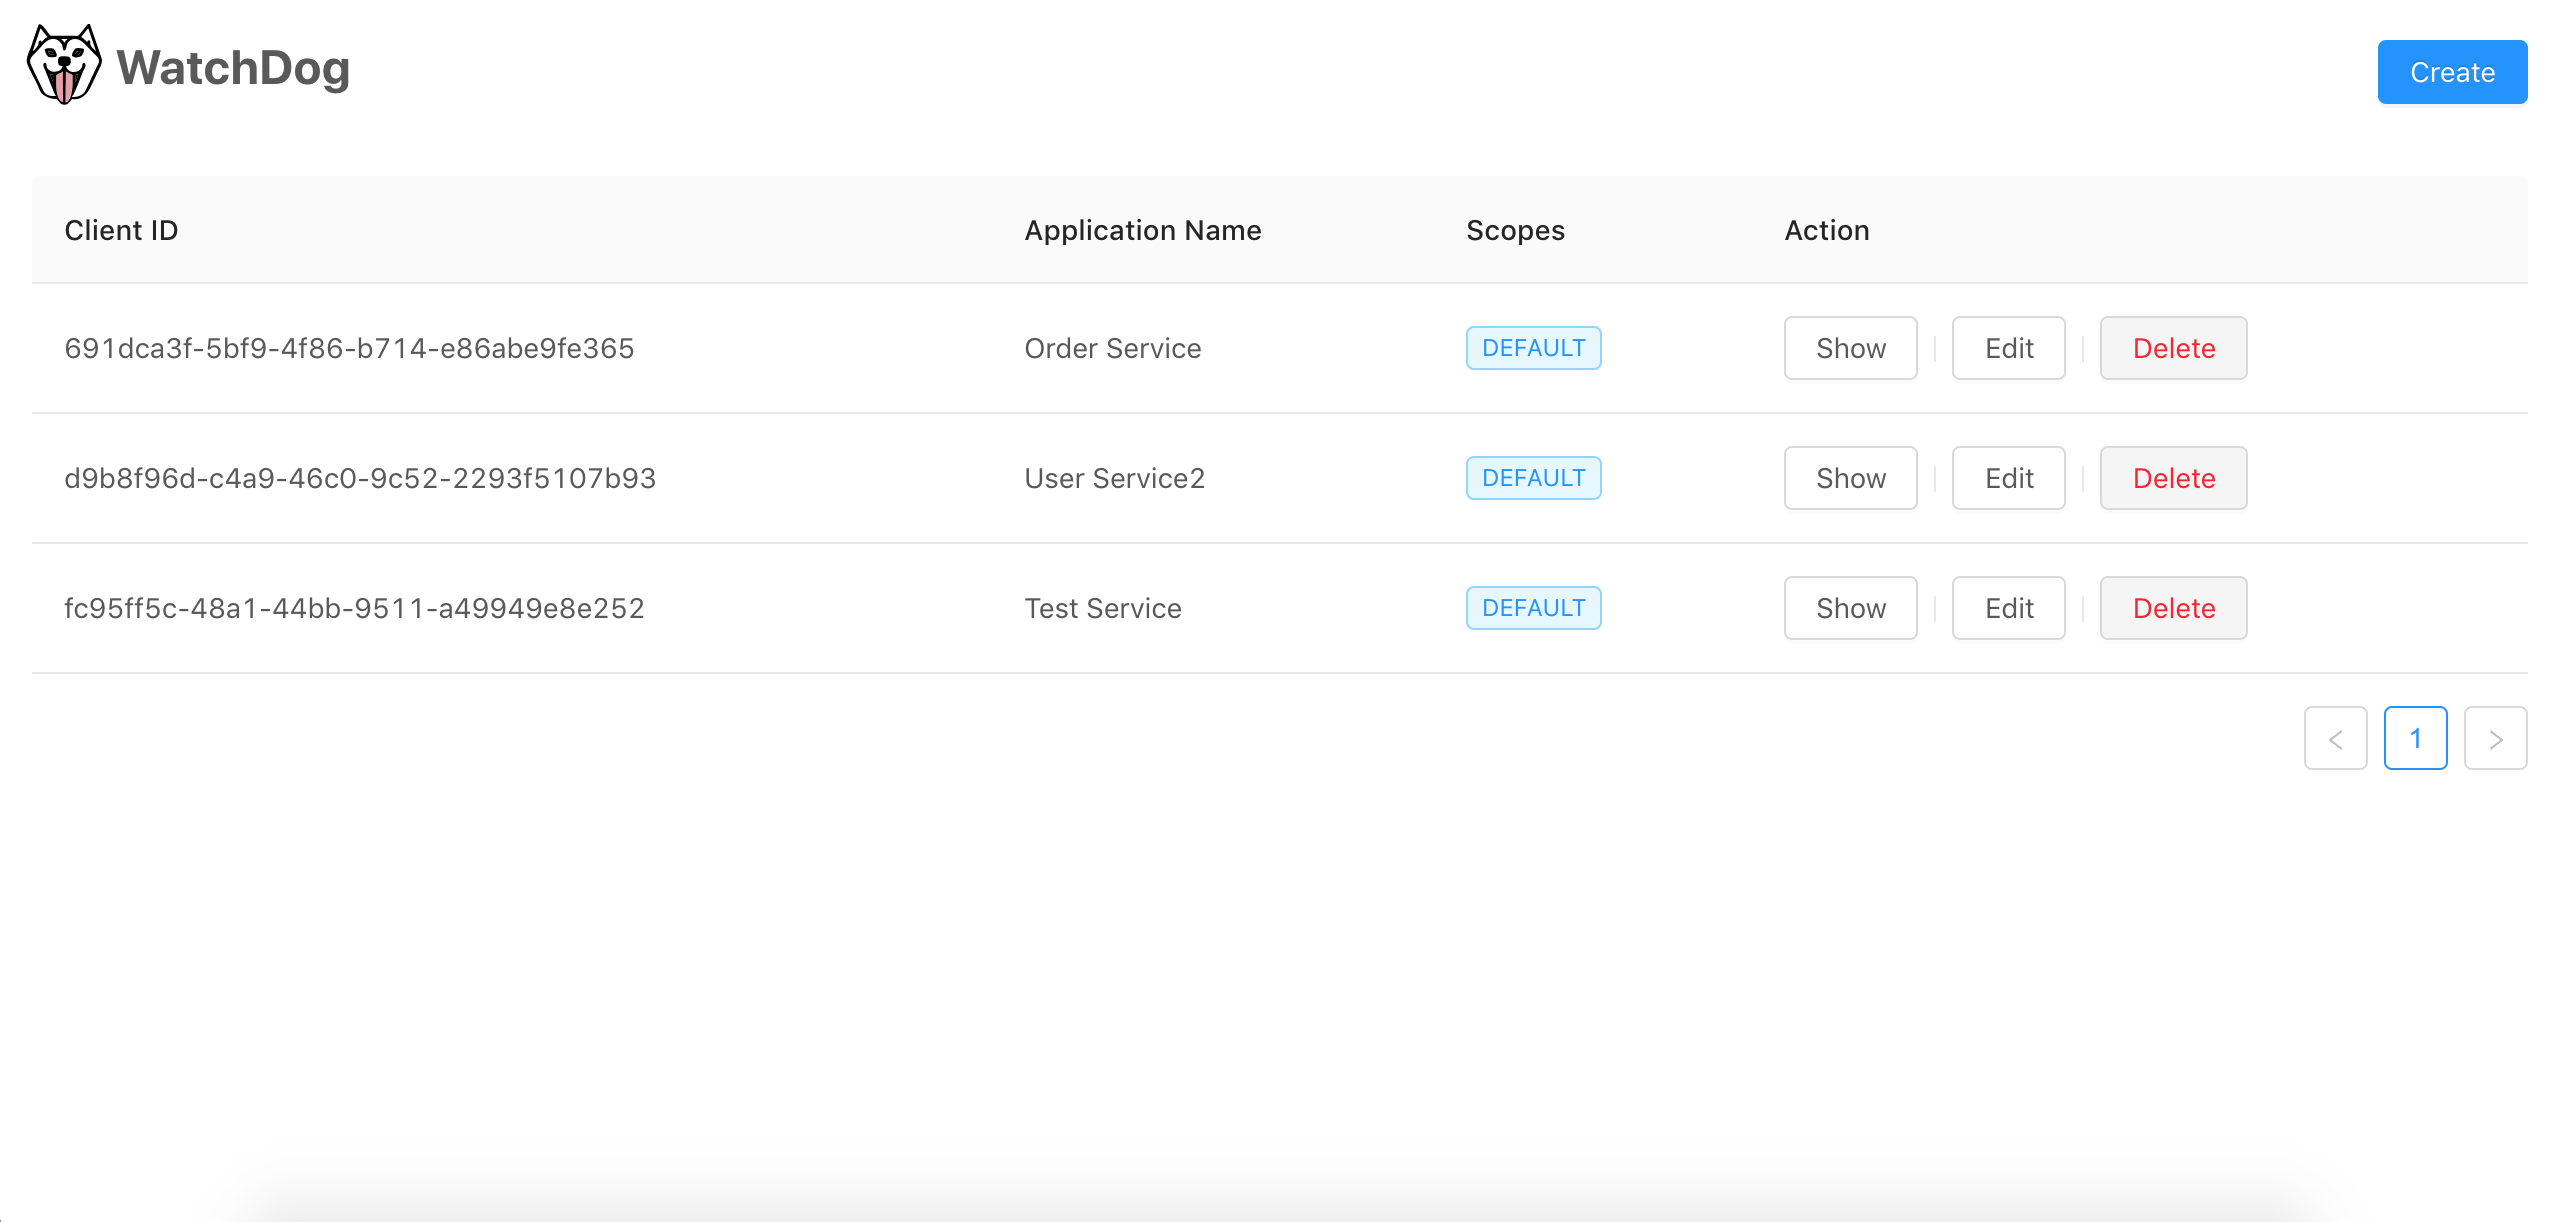Go to next page arrow
Screen dimensions: 2558x1222
(x=2495, y=738)
